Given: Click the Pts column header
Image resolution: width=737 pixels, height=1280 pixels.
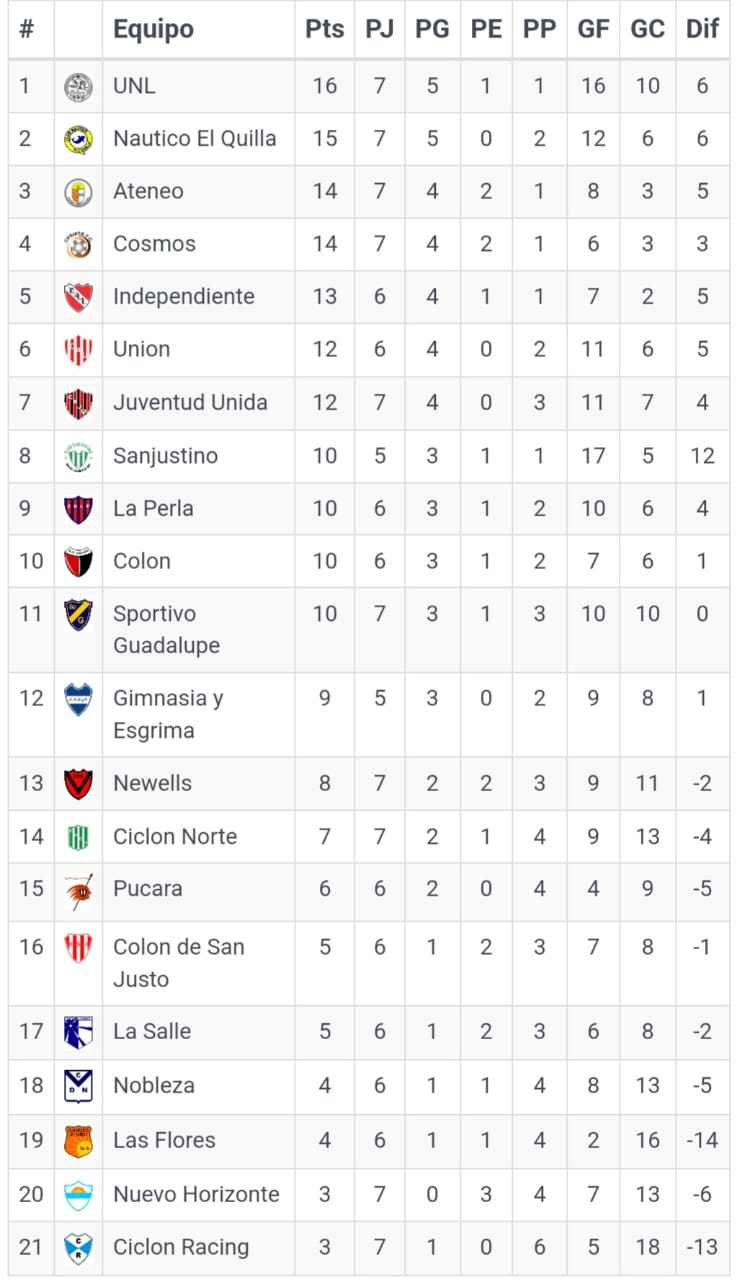Looking at the screenshot, I should pos(324,29).
